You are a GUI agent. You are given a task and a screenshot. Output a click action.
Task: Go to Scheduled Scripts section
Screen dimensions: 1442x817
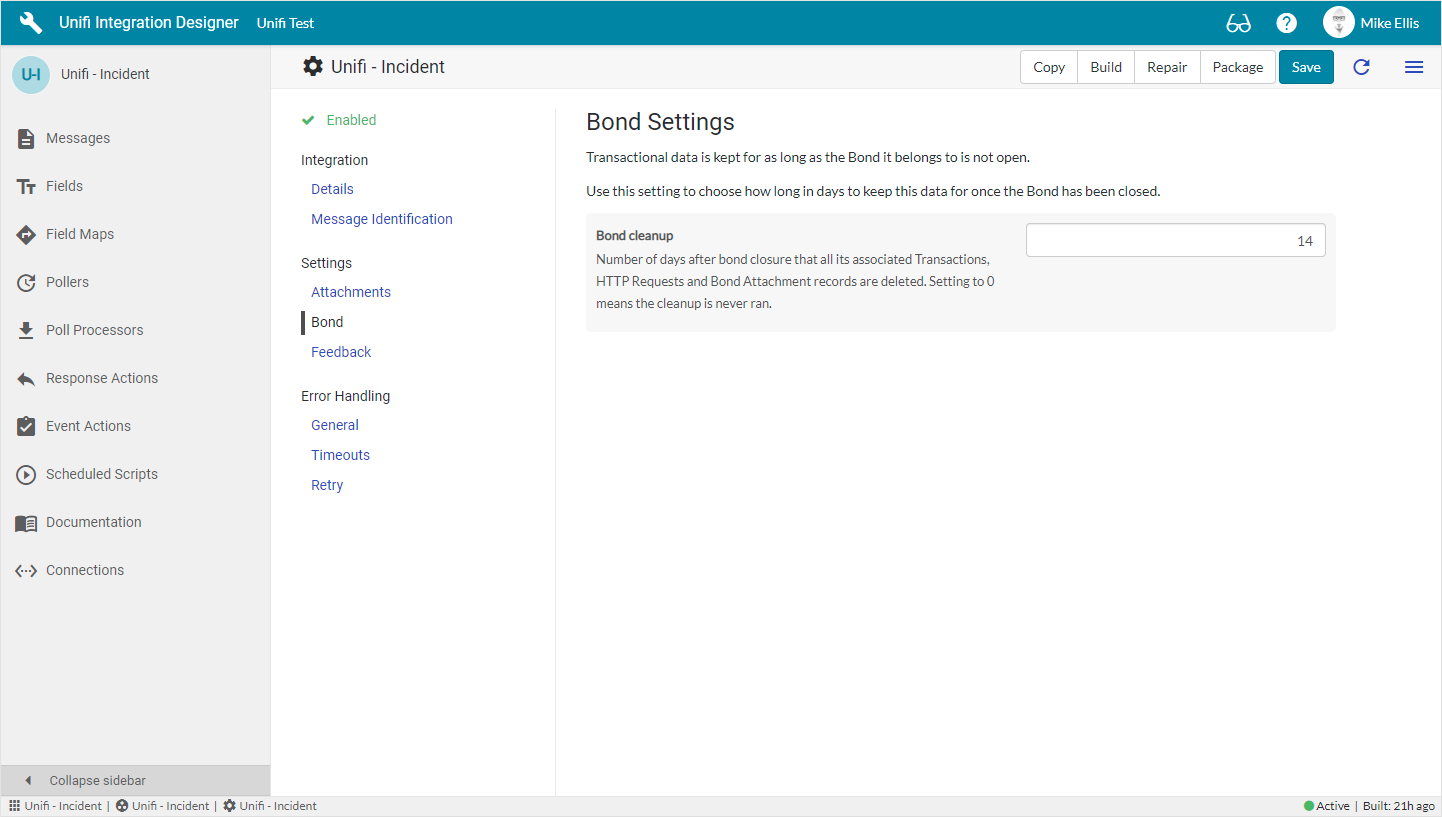coord(101,474)
